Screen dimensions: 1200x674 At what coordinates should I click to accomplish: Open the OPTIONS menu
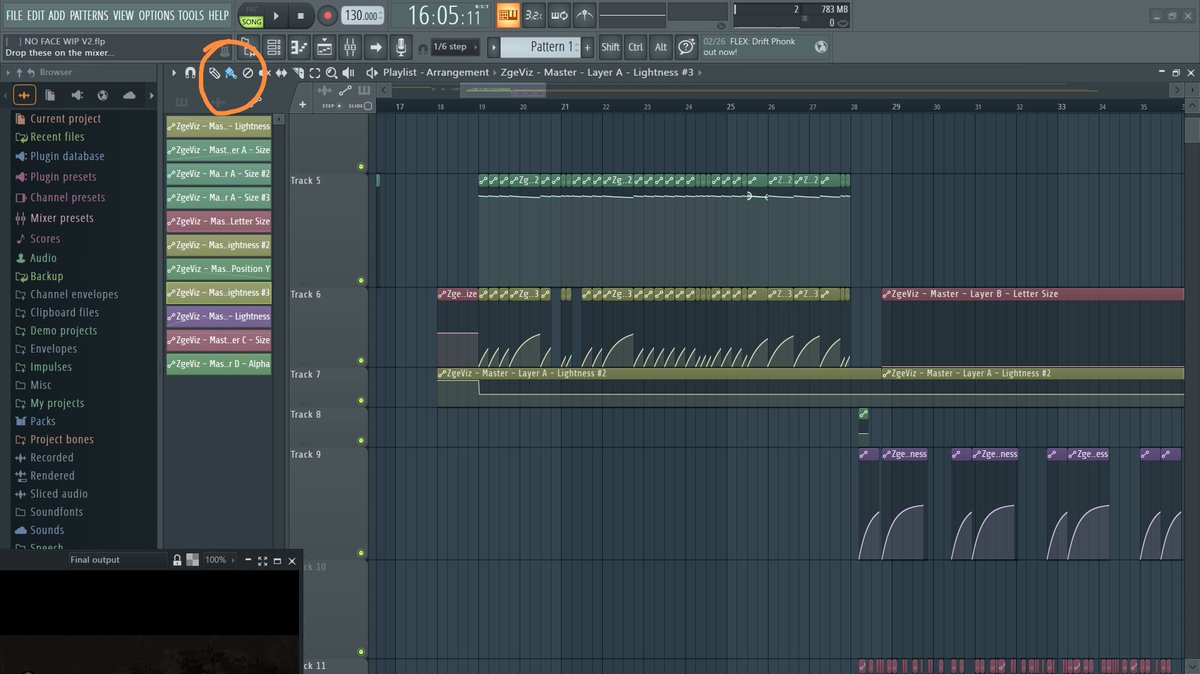tap(156, 16)
